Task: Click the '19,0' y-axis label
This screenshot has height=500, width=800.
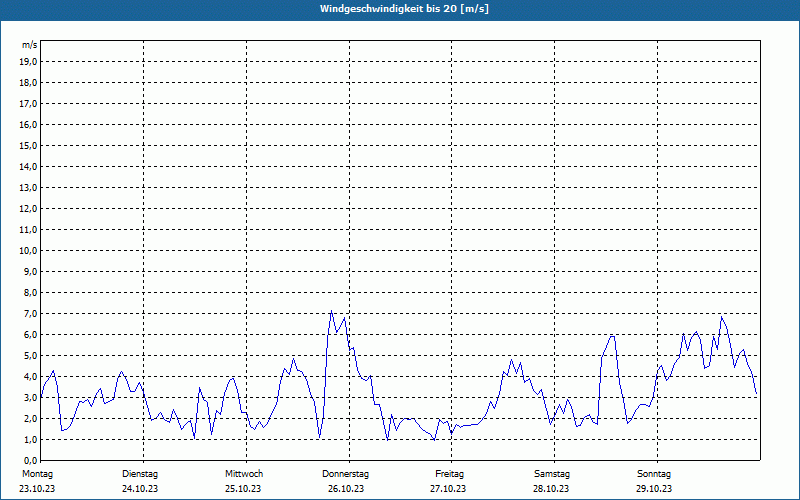Action: pos(27,62)
